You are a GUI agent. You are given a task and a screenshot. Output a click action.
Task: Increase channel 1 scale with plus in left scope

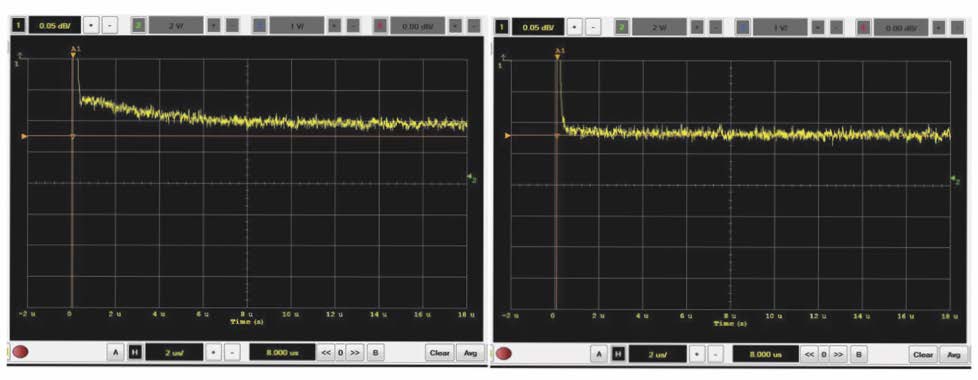click(92, 25)
